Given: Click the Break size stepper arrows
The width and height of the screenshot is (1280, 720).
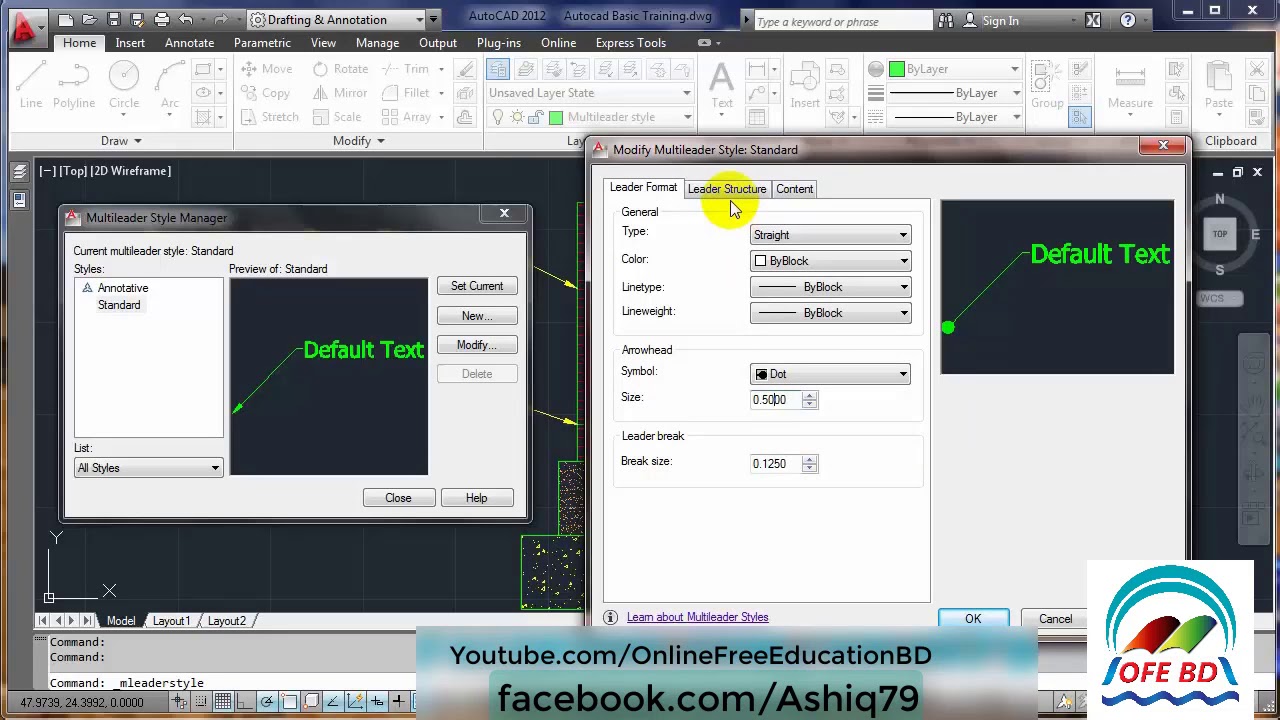Looking at the screenshot, I should pyautogui.click(x=810, y=464).
